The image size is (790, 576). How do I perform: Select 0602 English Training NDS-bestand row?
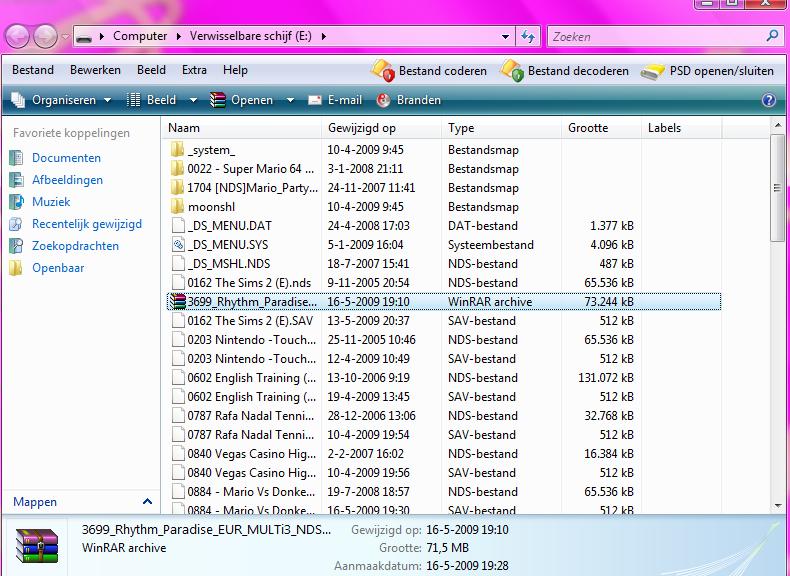click(443, 377)
